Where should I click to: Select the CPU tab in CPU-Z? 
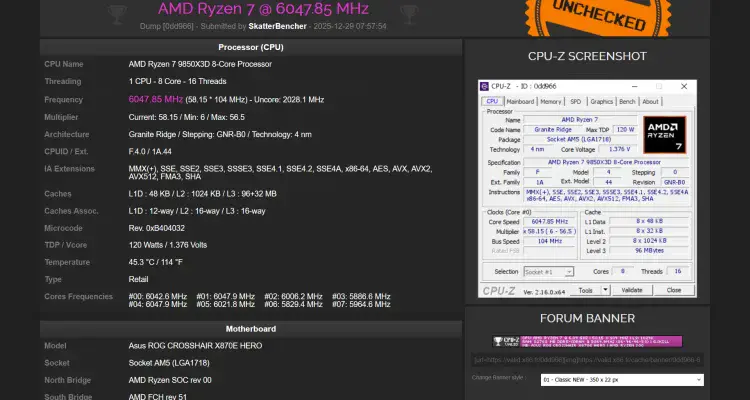click(x=492, y=101)
